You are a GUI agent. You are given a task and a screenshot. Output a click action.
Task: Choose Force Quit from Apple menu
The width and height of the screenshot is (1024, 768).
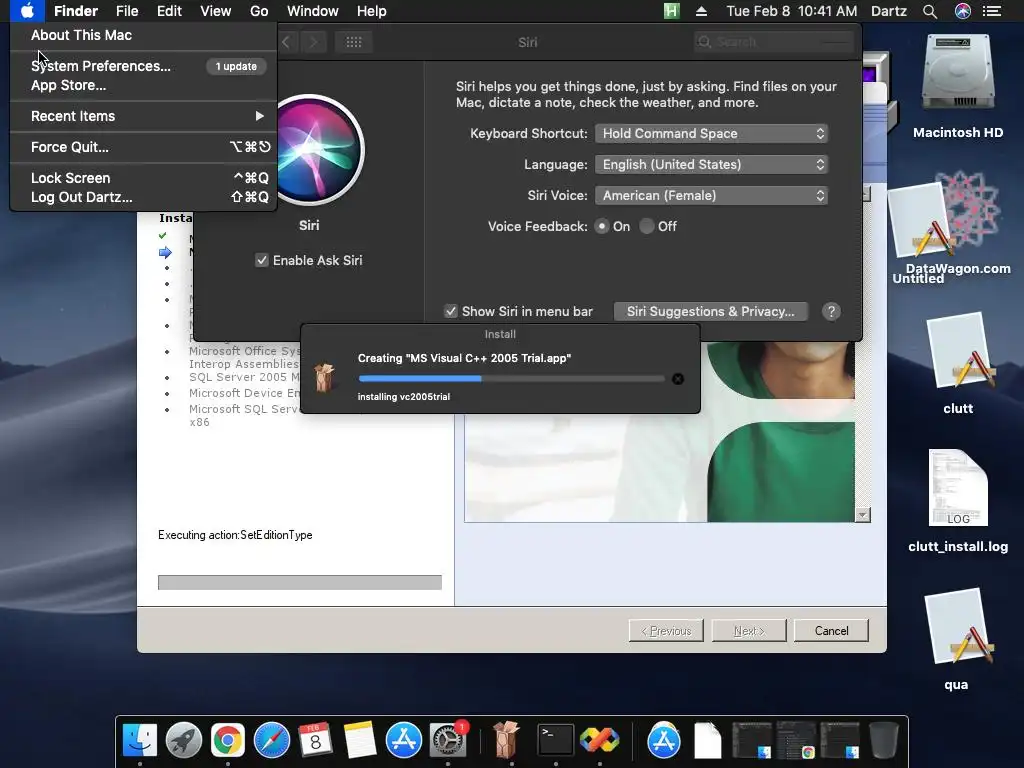coord(144,147)
